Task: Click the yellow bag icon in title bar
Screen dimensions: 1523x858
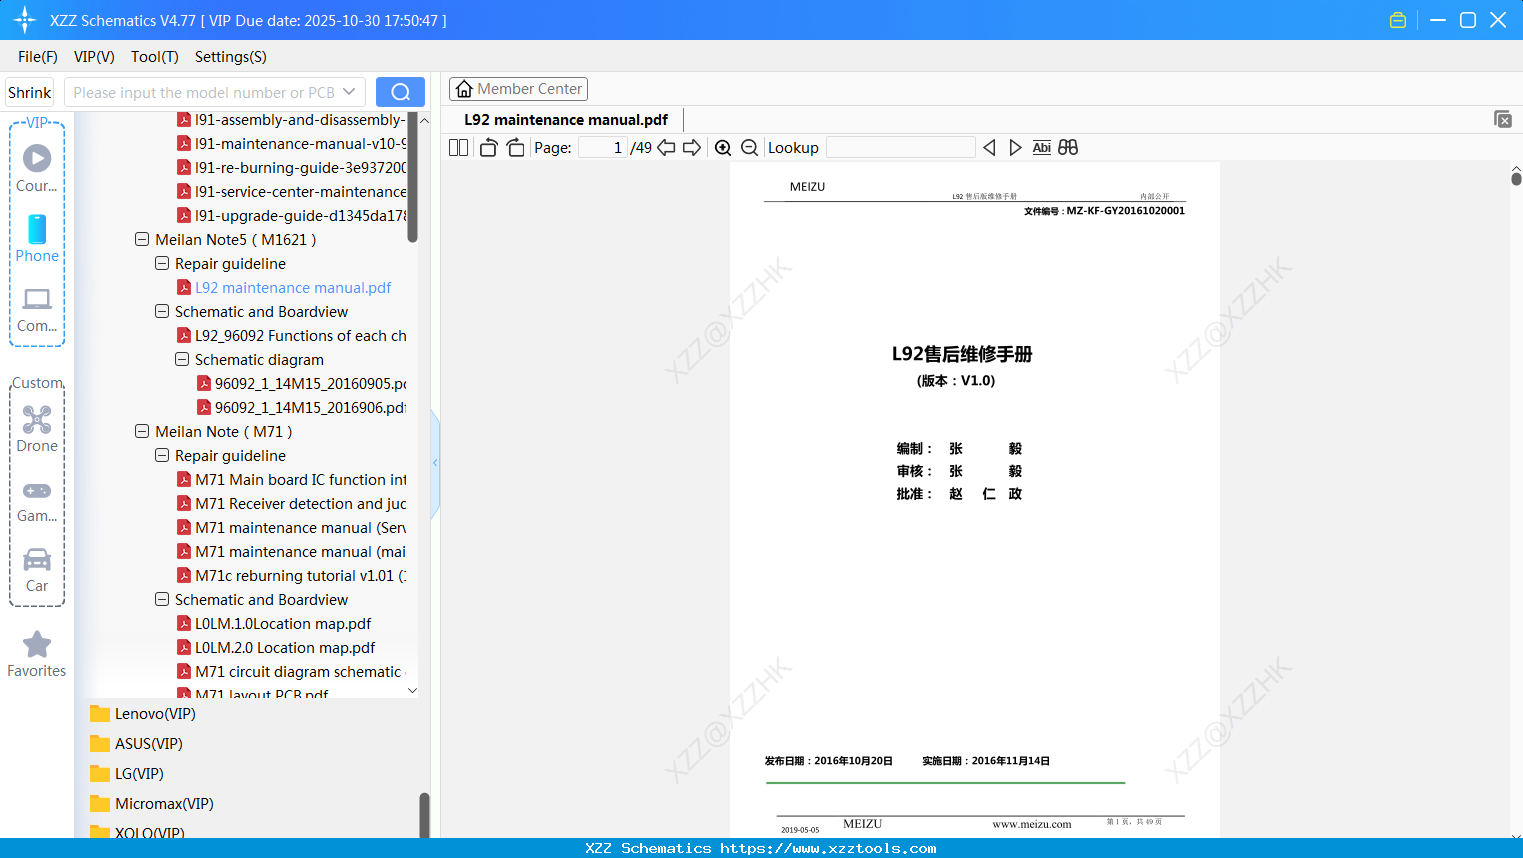Action: [1398, 20]
